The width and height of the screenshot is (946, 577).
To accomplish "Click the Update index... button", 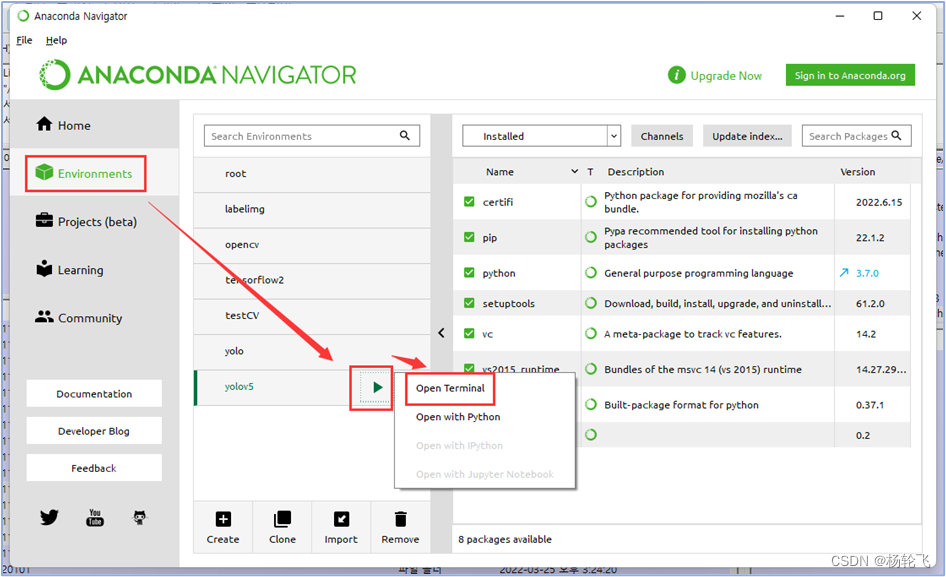I will [x=747, y=136].
